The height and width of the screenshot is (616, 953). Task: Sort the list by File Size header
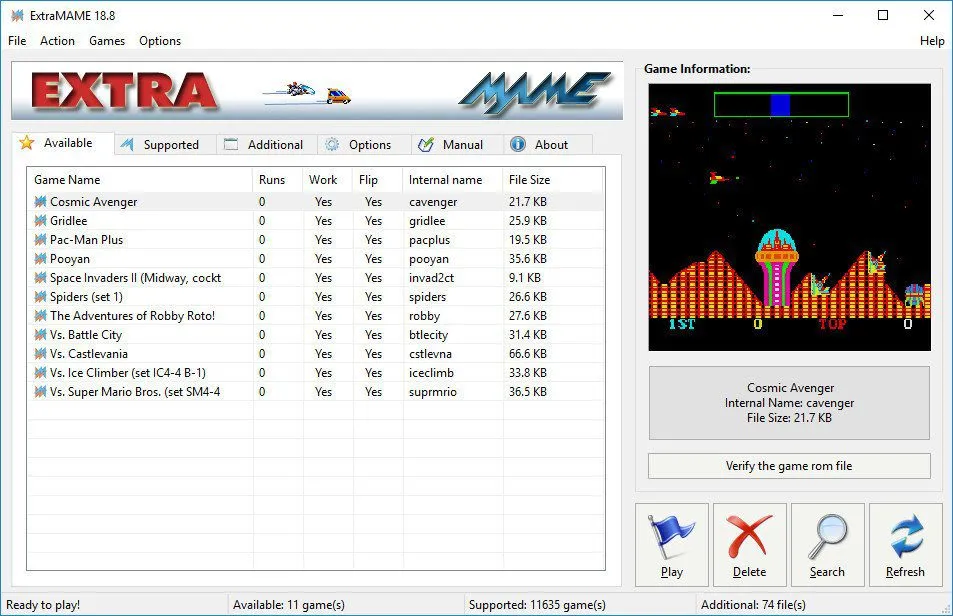pos(530,180)
